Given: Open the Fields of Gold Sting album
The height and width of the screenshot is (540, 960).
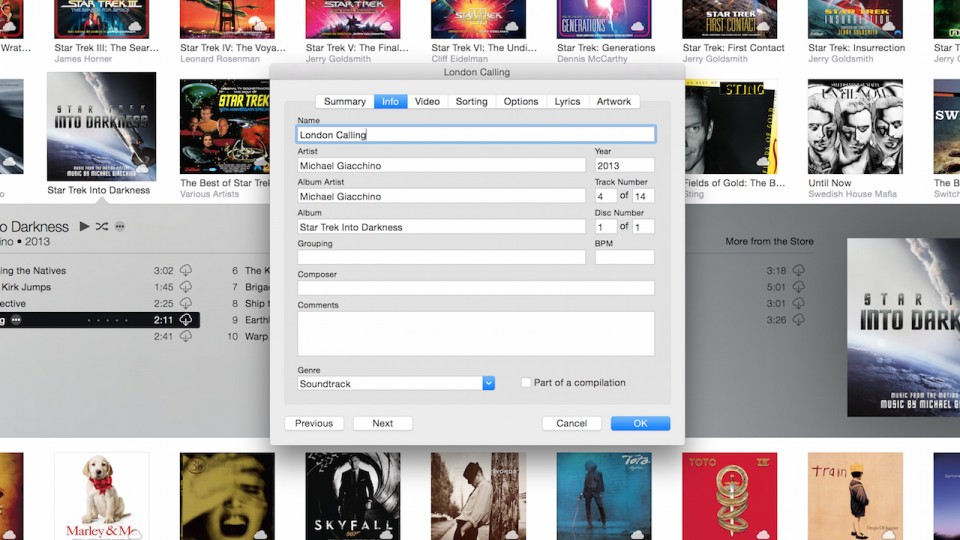Looking at the screenshot, I should (x=731, y=127).
